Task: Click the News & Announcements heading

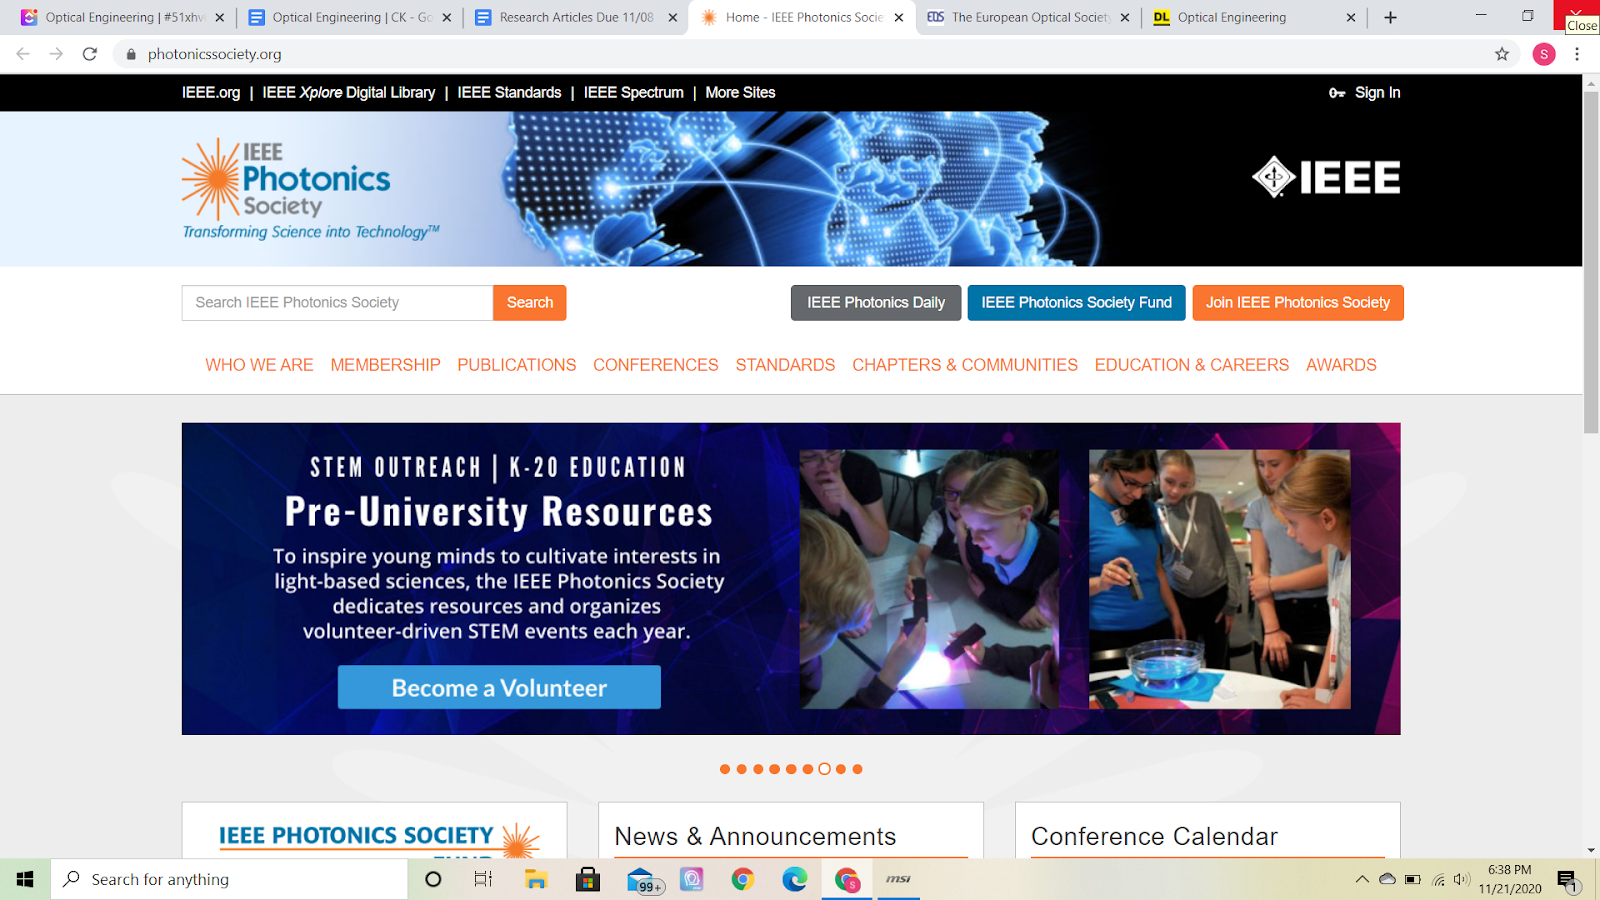Action: [755, 836]
